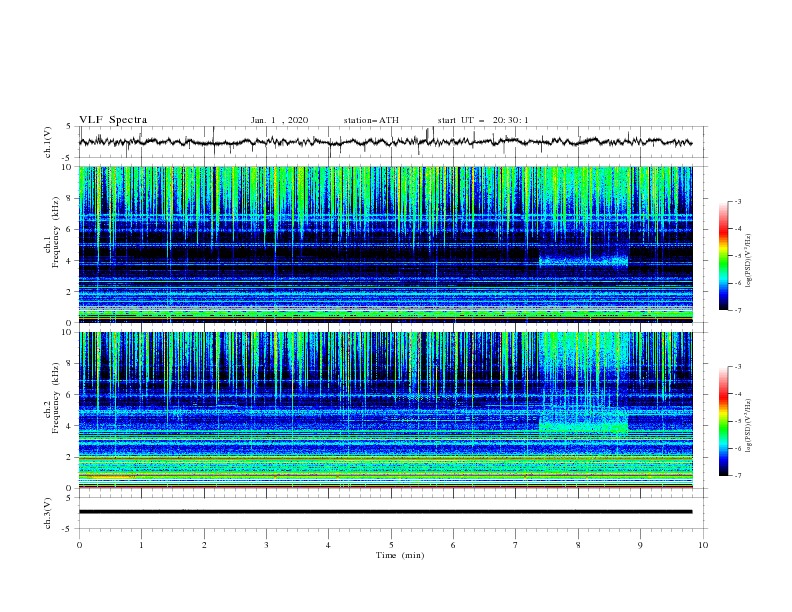Viewport: 792px width, 612px height.
Task: Click time axis tick label "9"
Action: pyautogui.click(x=640, y=545)
